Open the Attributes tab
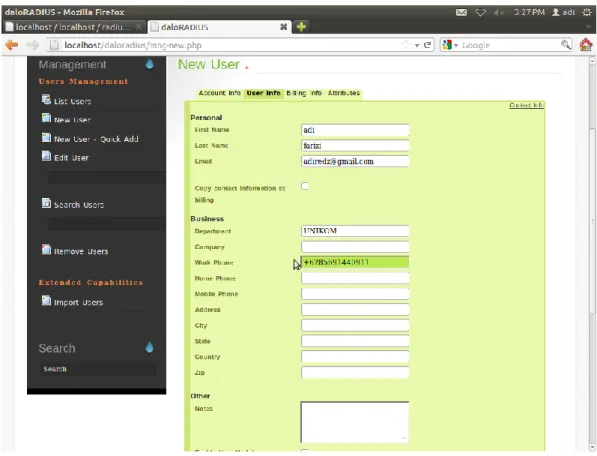 344,93
